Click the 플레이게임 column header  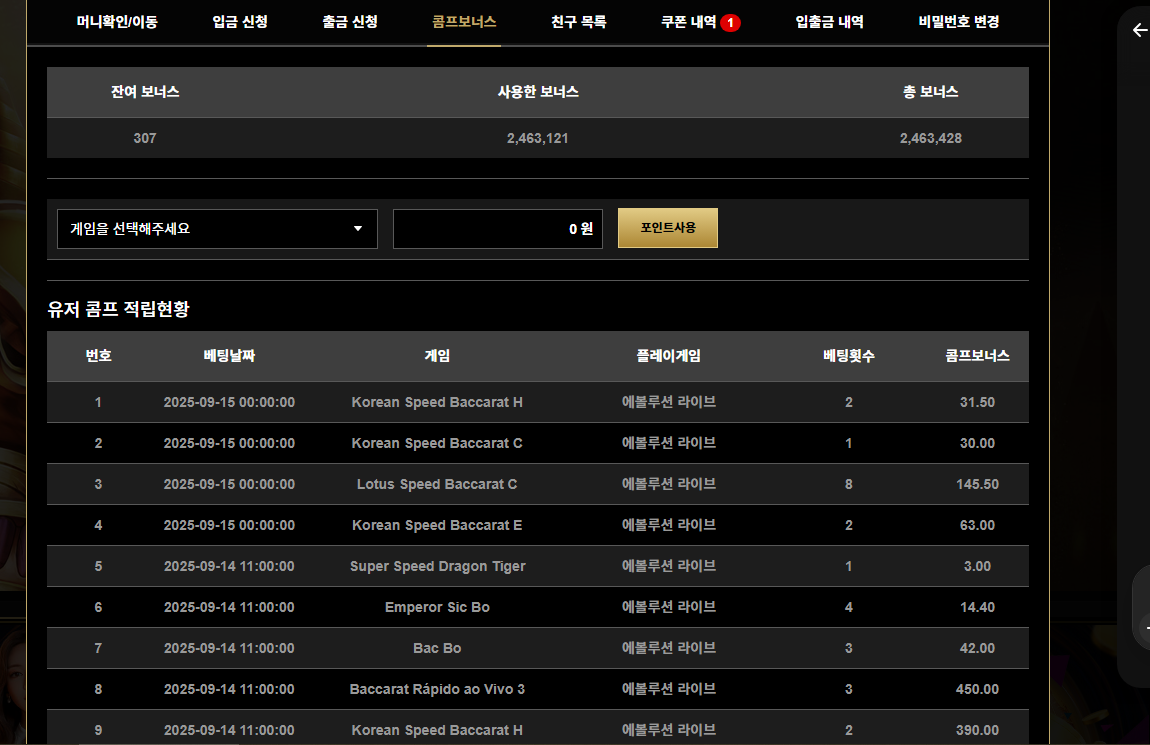coord(668,356)
